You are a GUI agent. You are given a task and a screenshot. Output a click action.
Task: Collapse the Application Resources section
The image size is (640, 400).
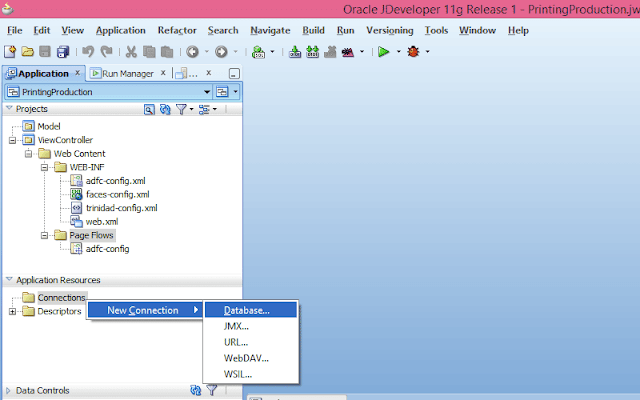9,280
